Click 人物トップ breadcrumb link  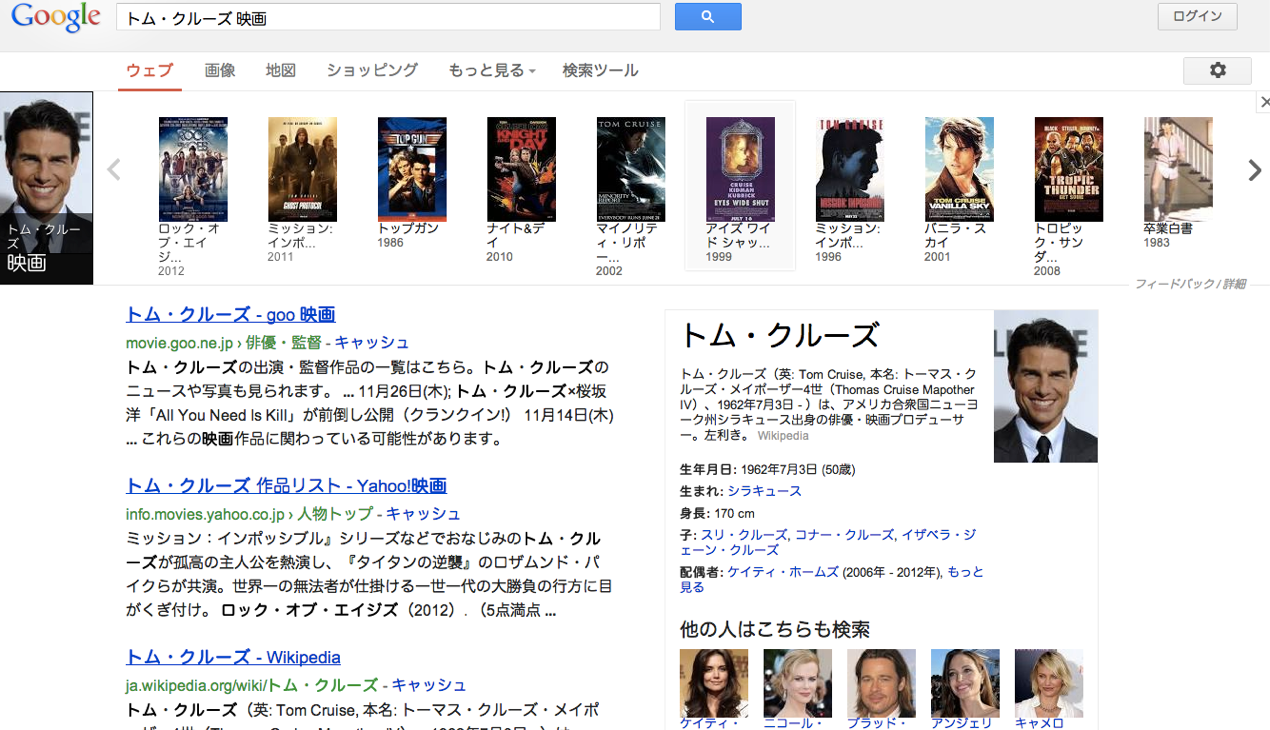pyautogui.click(x=335, y=513)
